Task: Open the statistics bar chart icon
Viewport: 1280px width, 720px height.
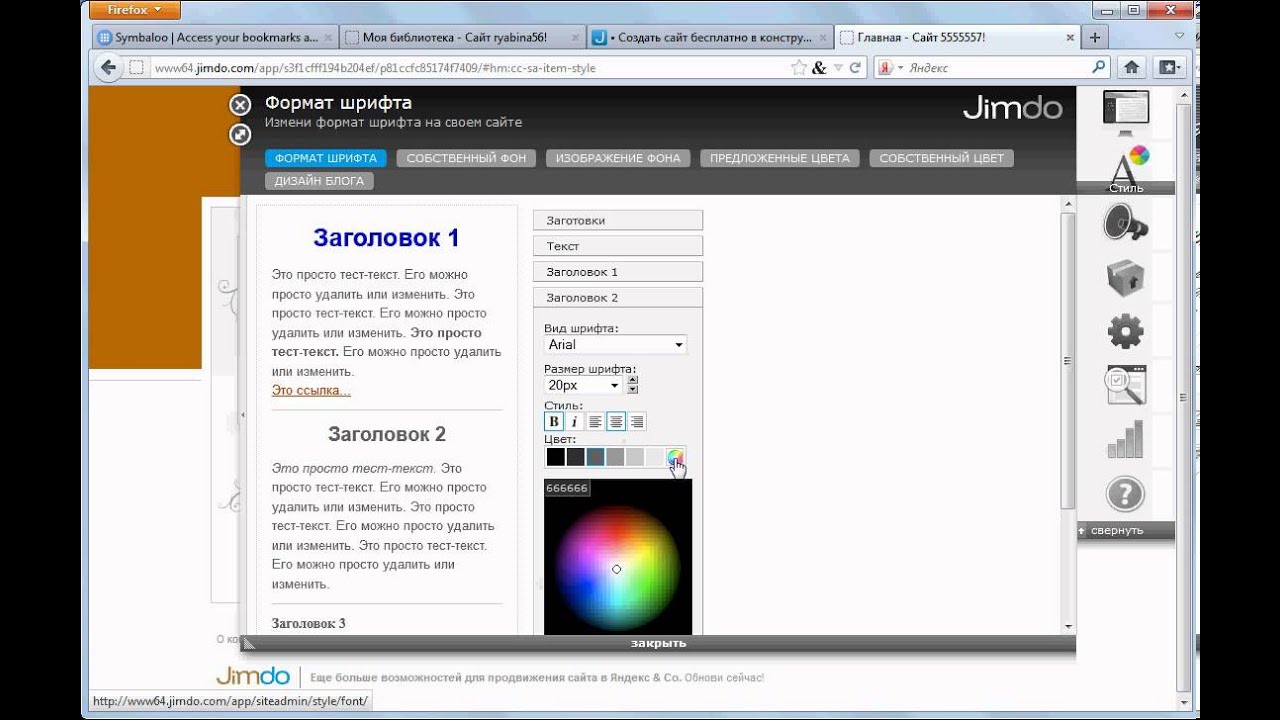Action: pos(1126,440)
